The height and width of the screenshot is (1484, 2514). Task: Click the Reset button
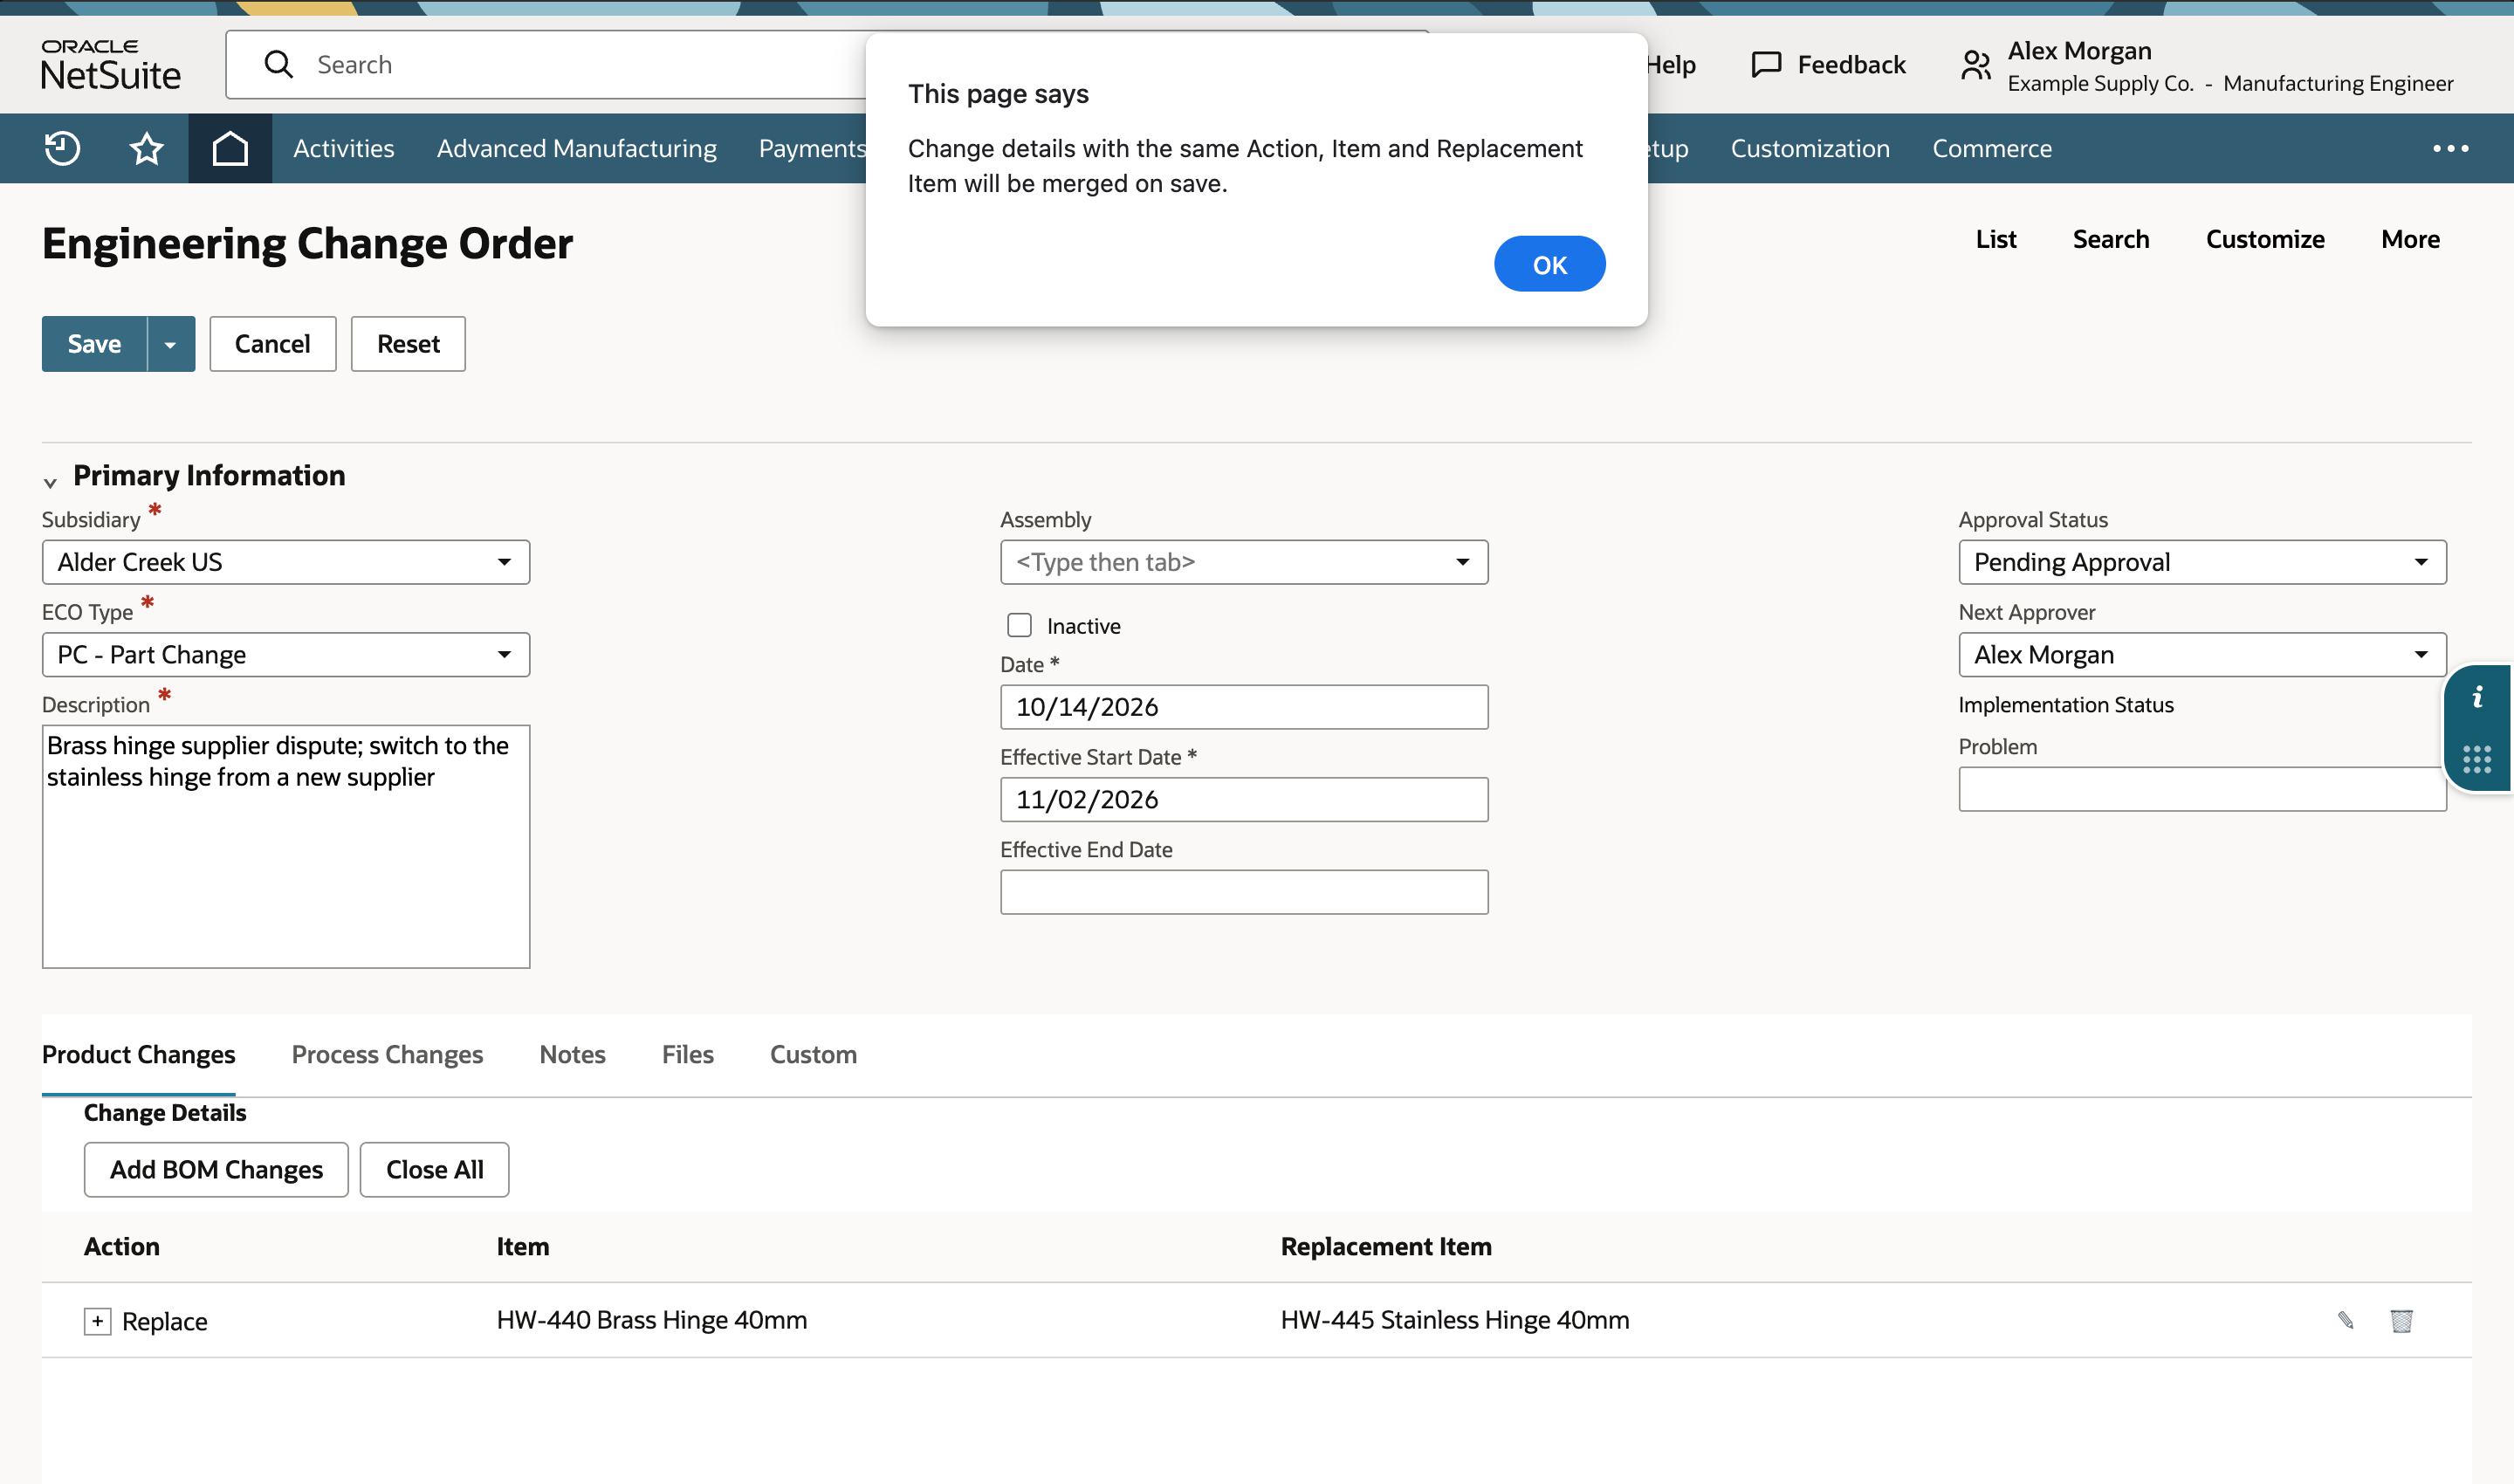pos(408,344)
